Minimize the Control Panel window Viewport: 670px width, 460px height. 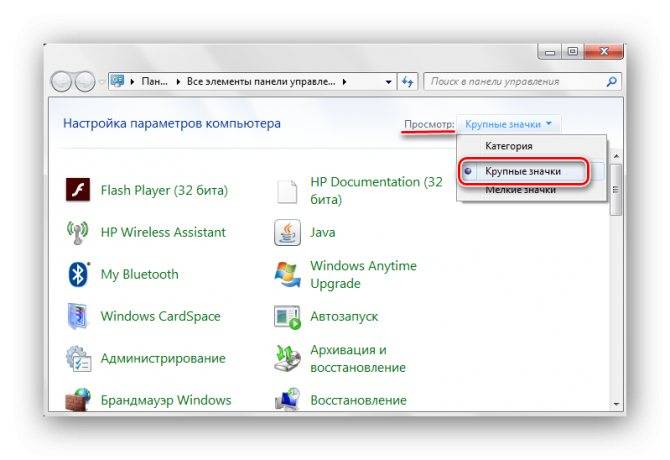[550, 52]
